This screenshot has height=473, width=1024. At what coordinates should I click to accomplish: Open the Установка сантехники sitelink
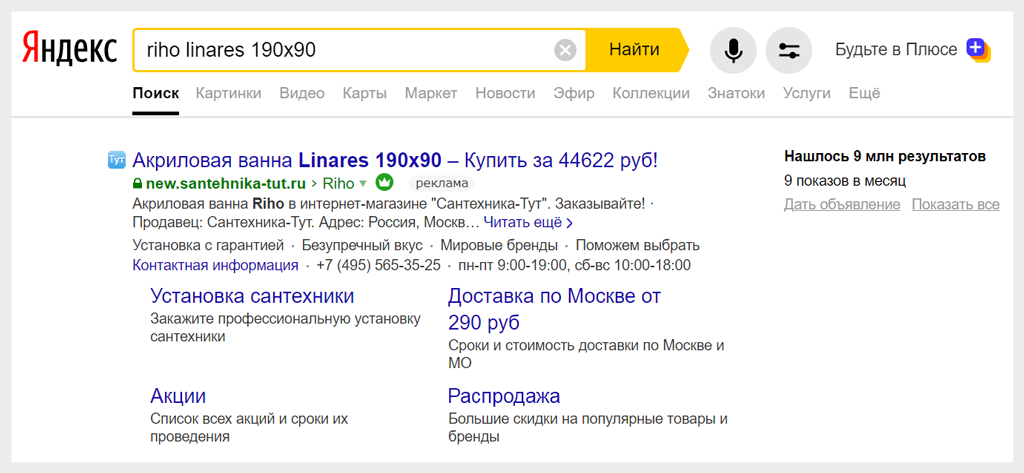(252, 297)
